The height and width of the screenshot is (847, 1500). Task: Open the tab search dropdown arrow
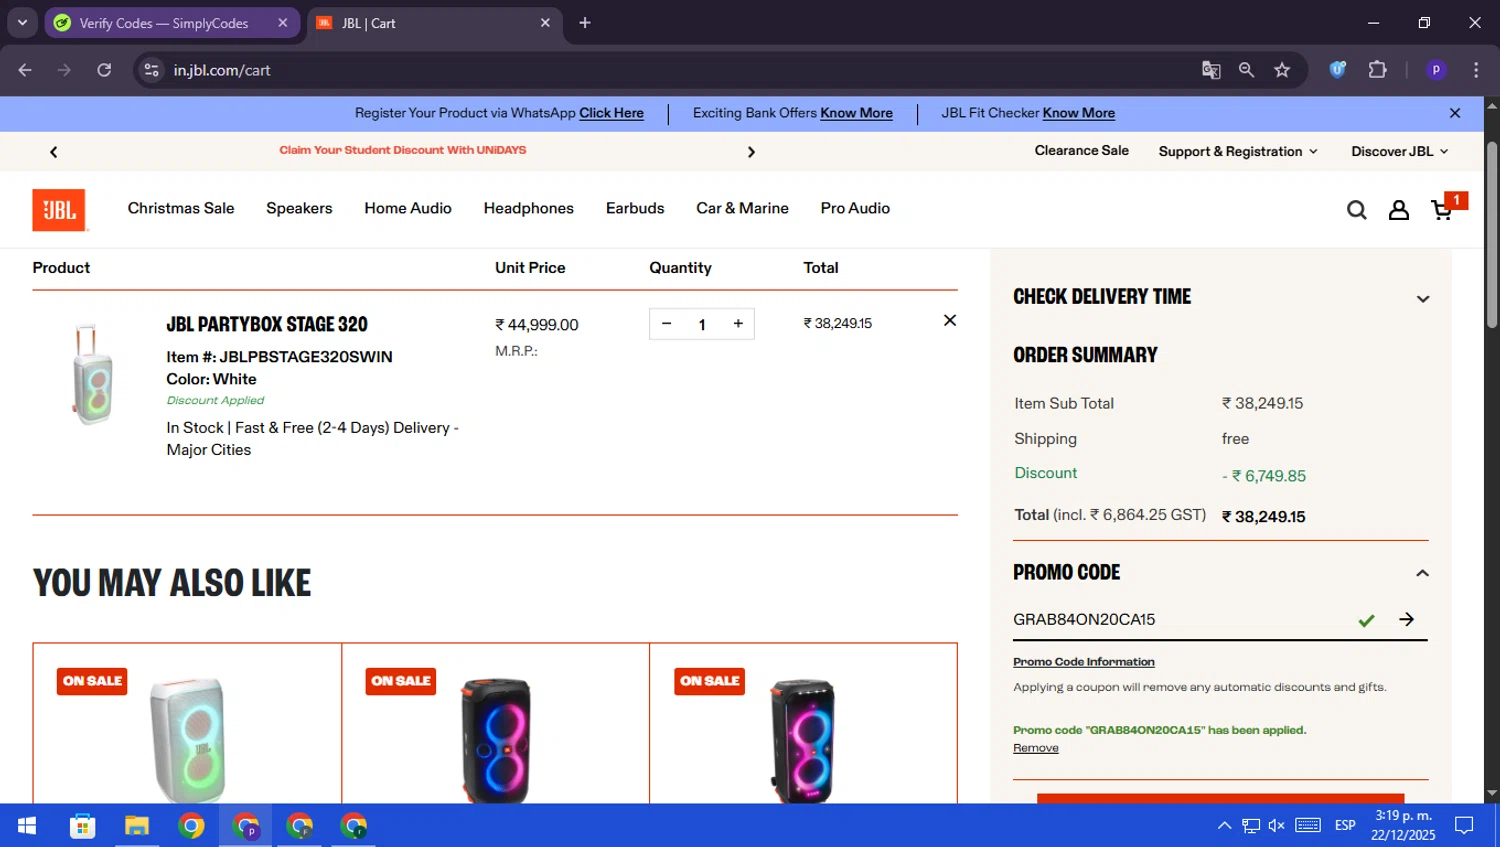(x=22, y=23)
